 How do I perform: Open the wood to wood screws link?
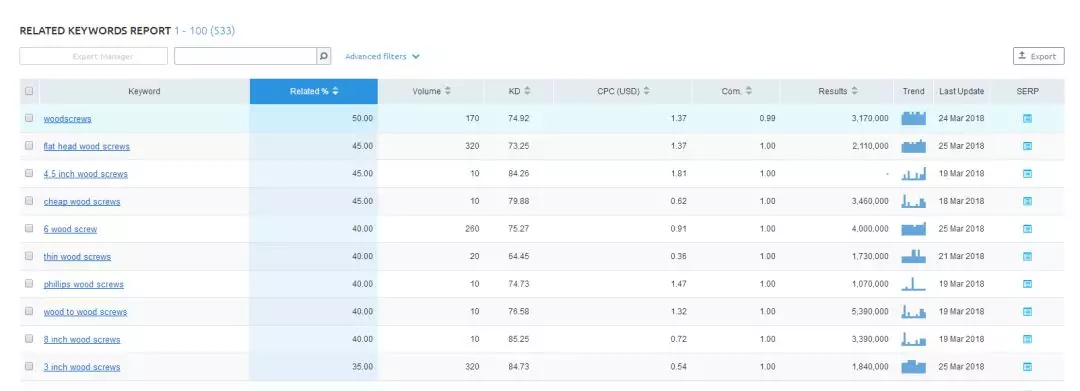[85, 312]
